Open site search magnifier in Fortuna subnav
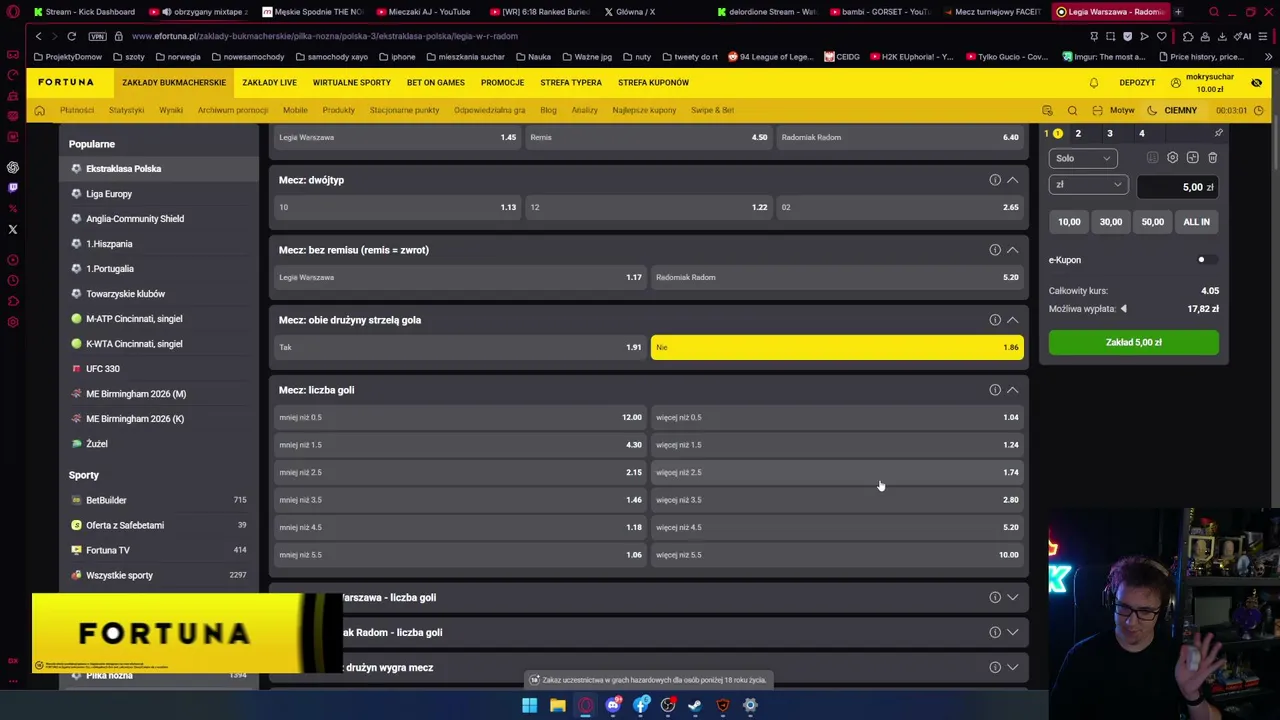 point(1072,110)
